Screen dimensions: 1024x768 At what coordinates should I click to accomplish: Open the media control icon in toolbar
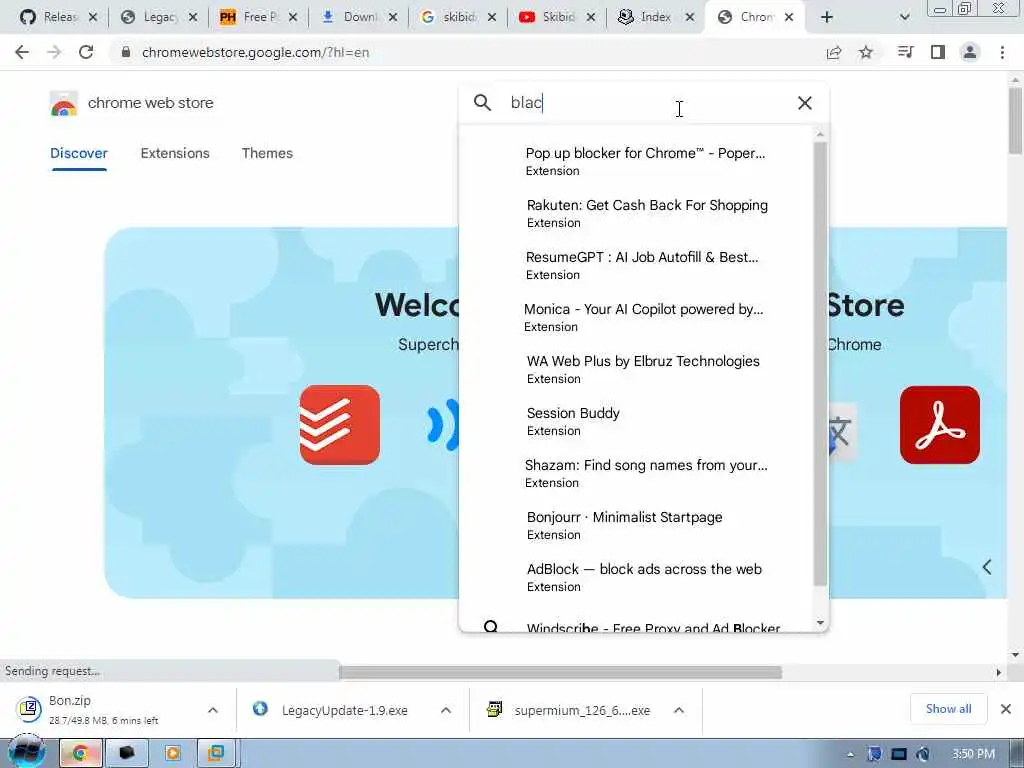coord(905,52)
